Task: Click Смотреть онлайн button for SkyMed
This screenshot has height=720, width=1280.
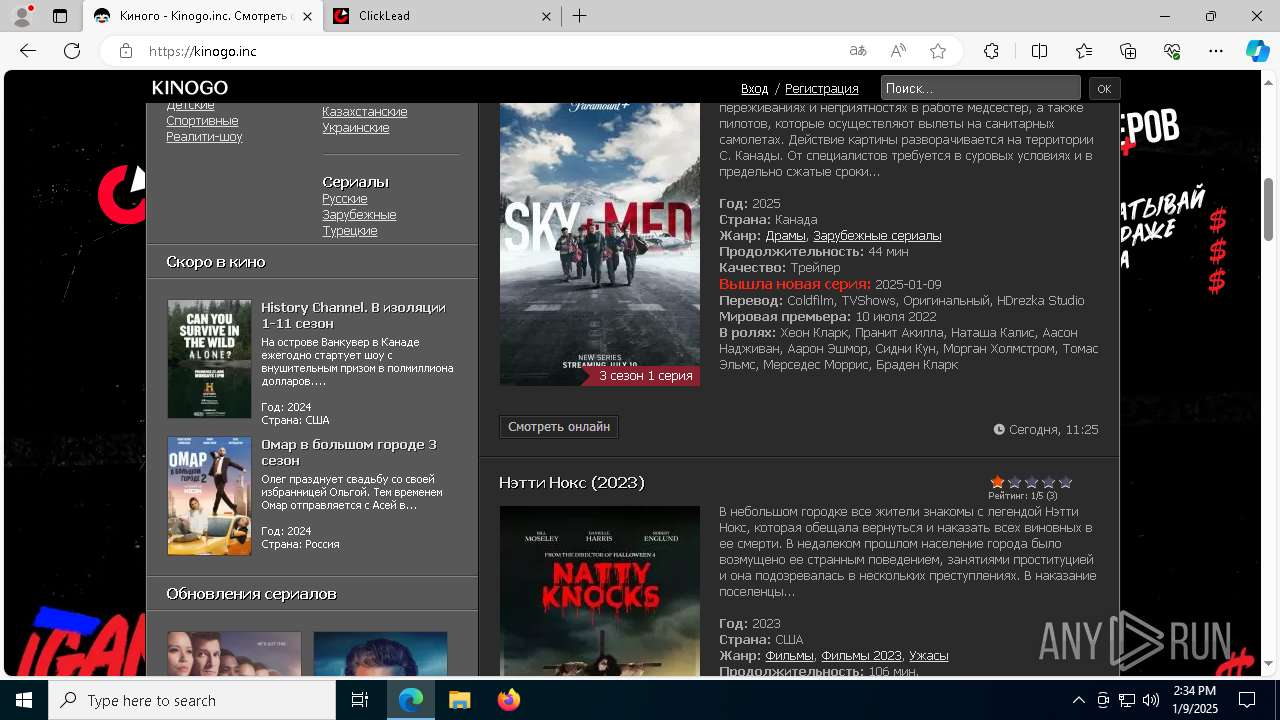Action: tap(559, 427)
